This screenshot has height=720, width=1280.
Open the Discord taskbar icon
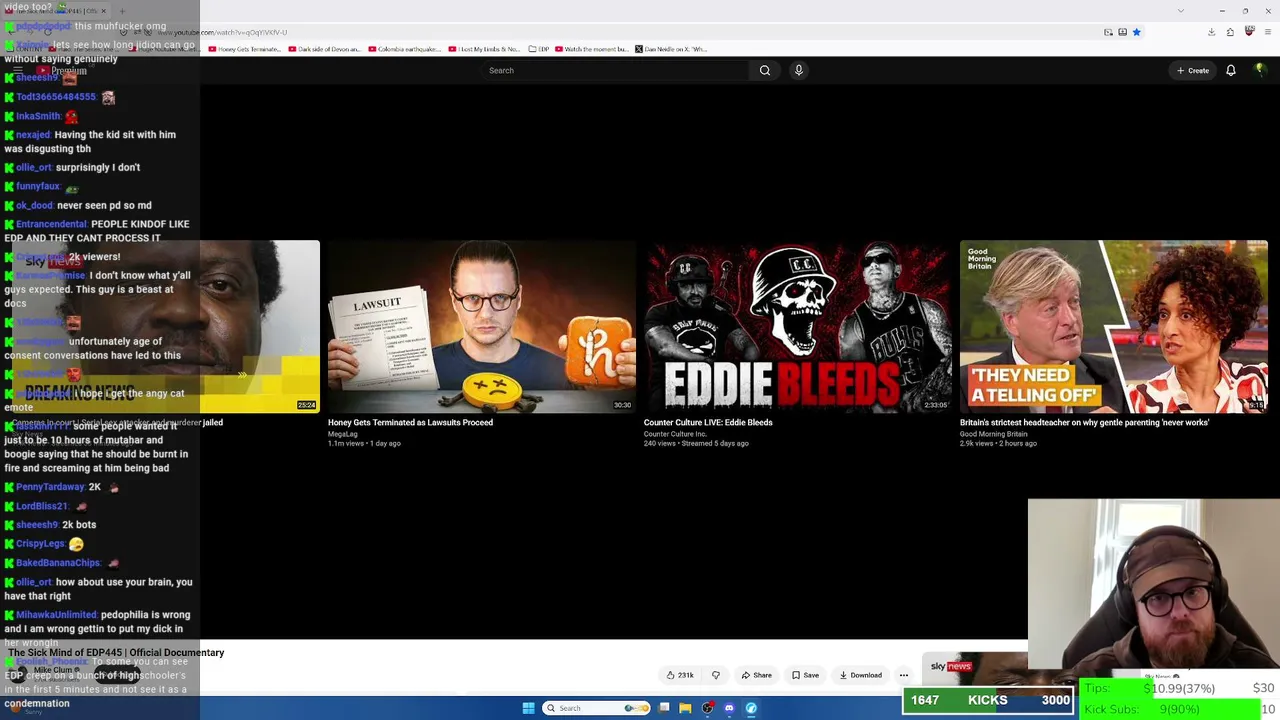coord(729,708)
